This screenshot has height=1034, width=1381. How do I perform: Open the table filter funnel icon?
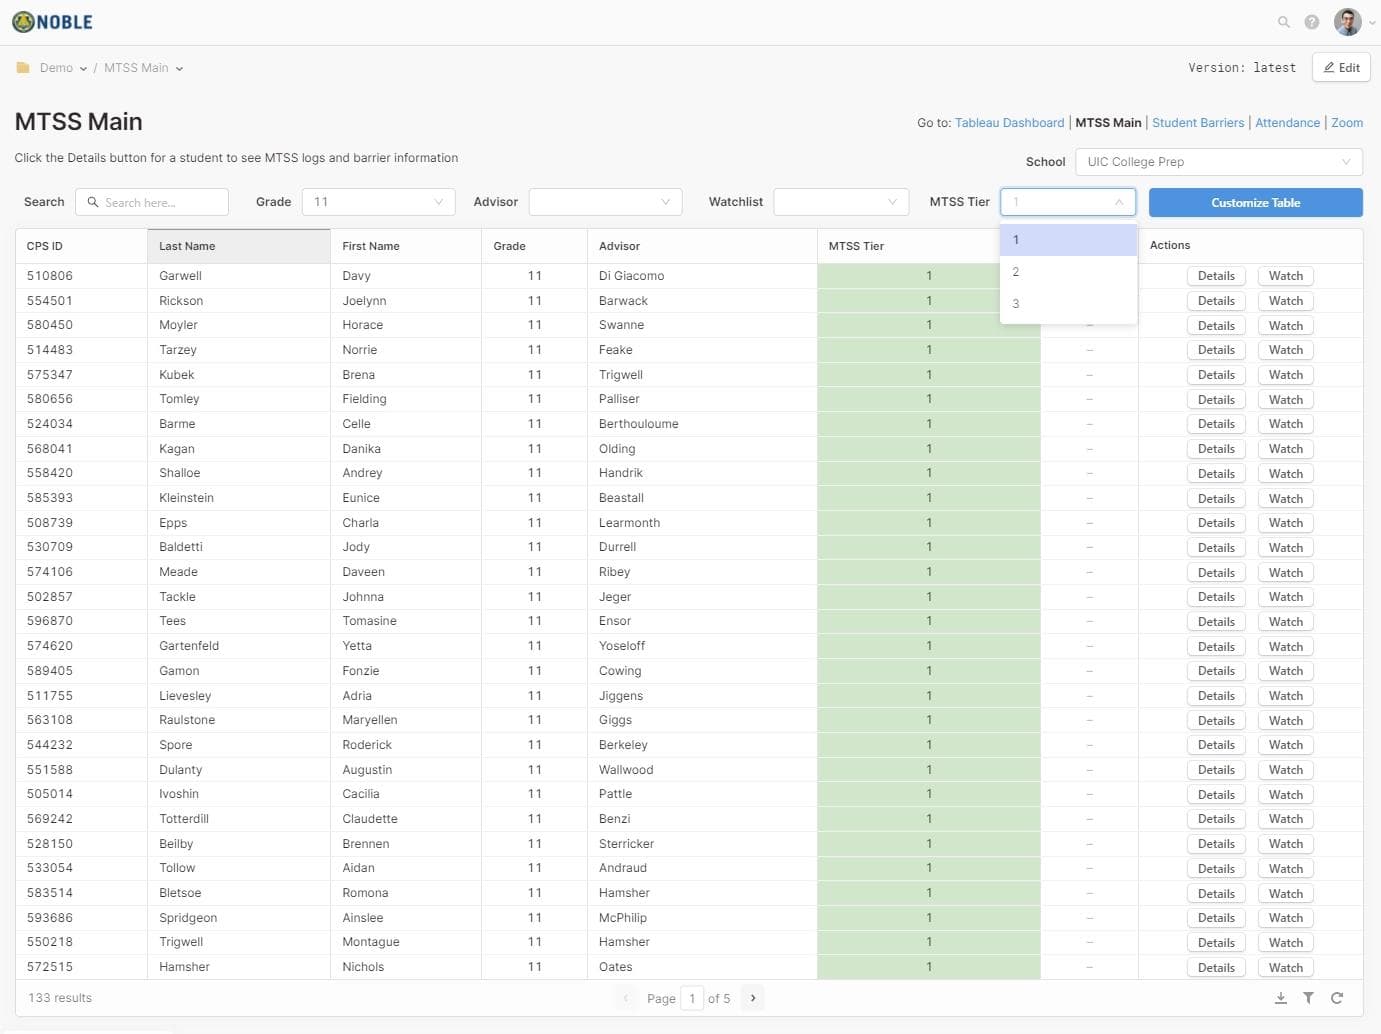tap(1308, 998)
